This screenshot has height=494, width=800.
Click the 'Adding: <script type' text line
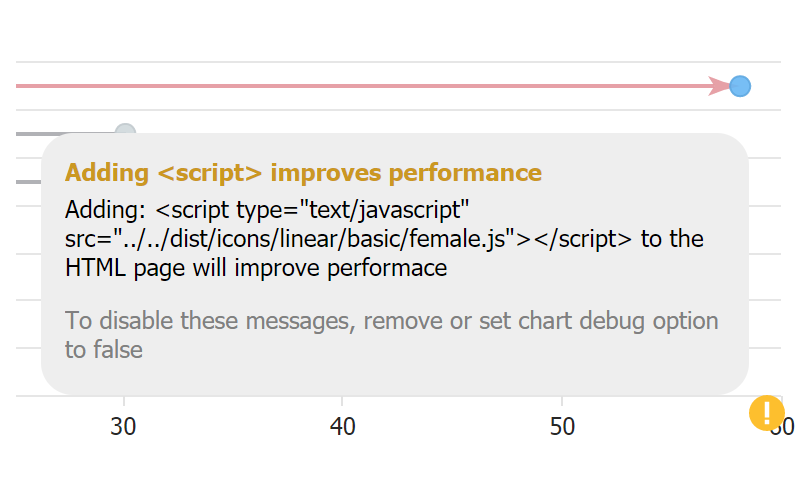pyautogui.click(x=267, y=211)
